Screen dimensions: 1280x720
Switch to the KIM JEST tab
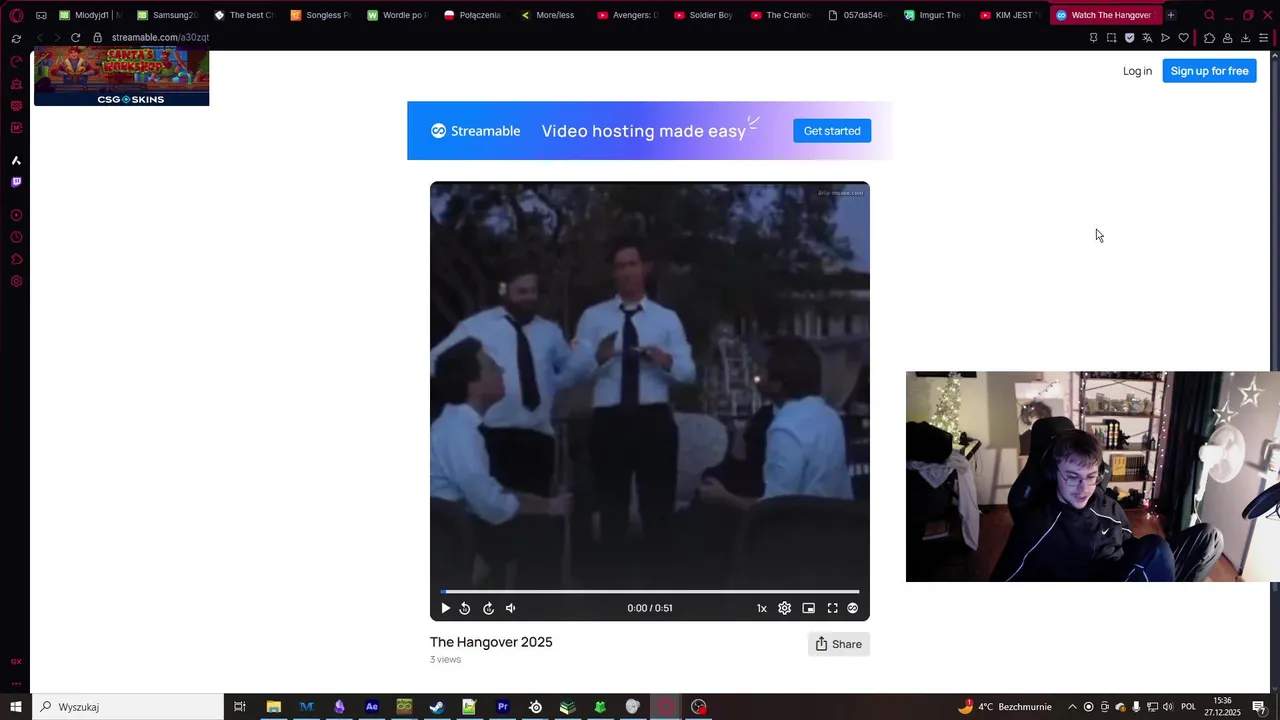[1010, 15]
